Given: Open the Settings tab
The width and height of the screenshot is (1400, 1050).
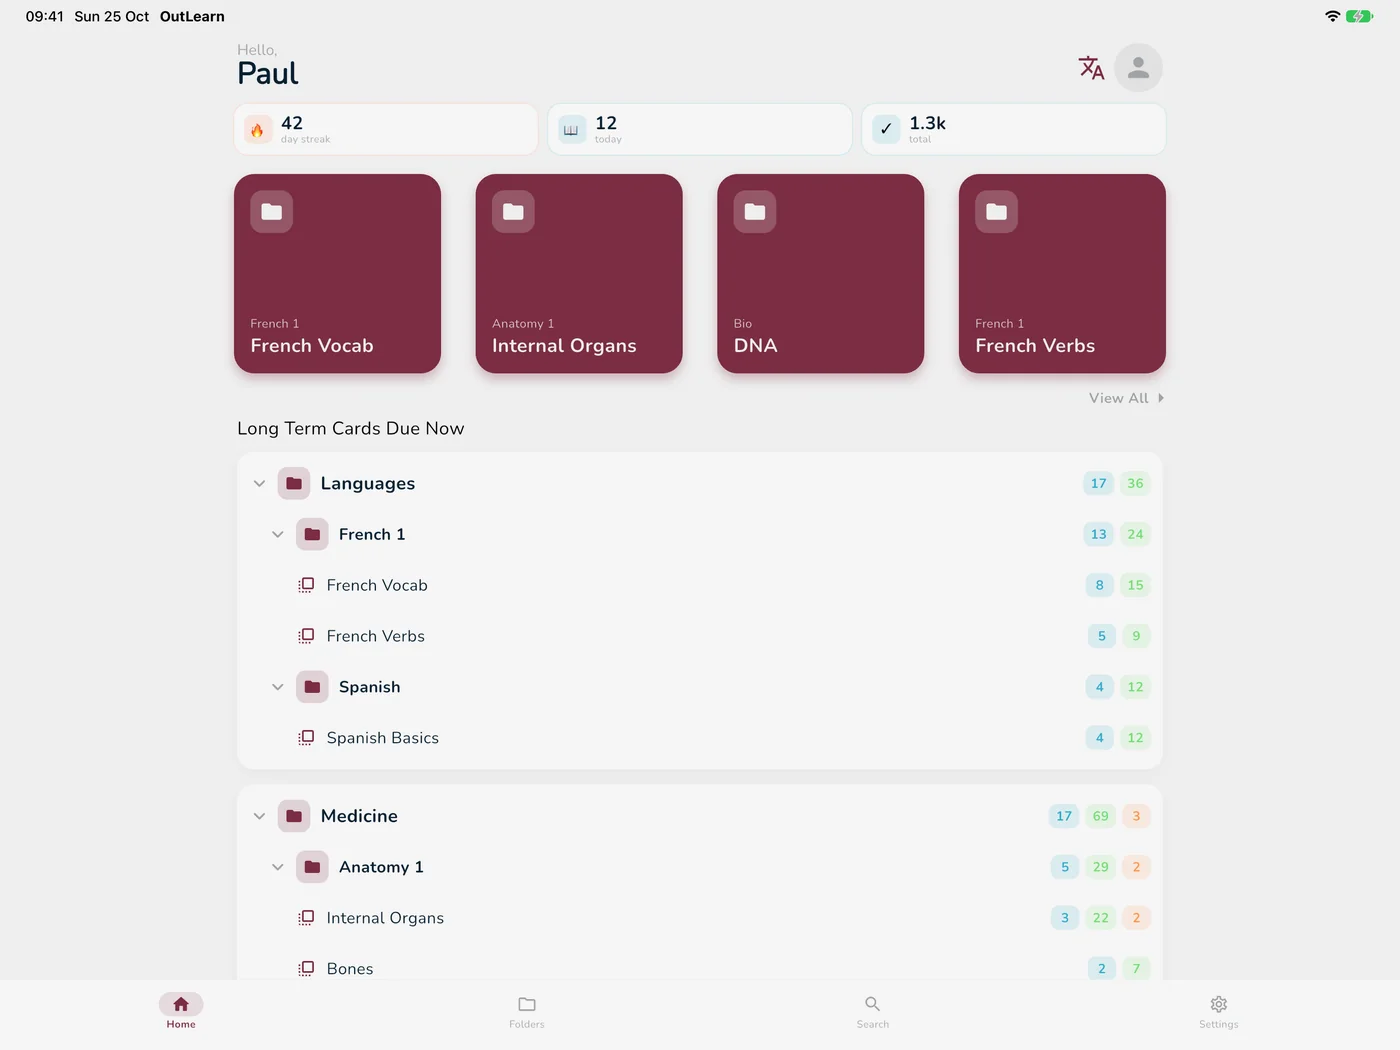Looking at the screenshot, I should tap(1219, 1011).
